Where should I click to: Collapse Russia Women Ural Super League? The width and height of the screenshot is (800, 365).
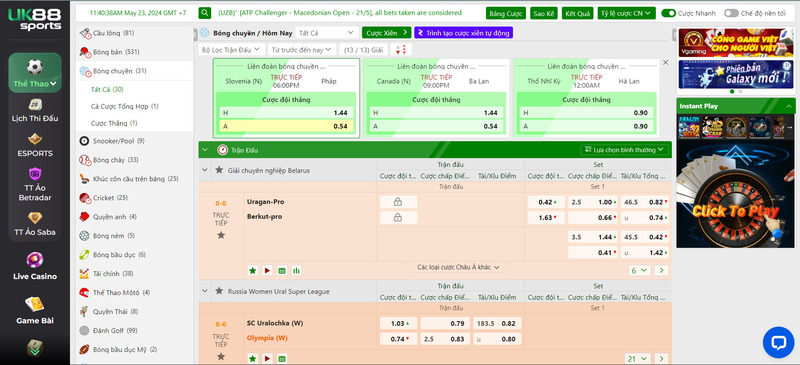tap(205, 291)
